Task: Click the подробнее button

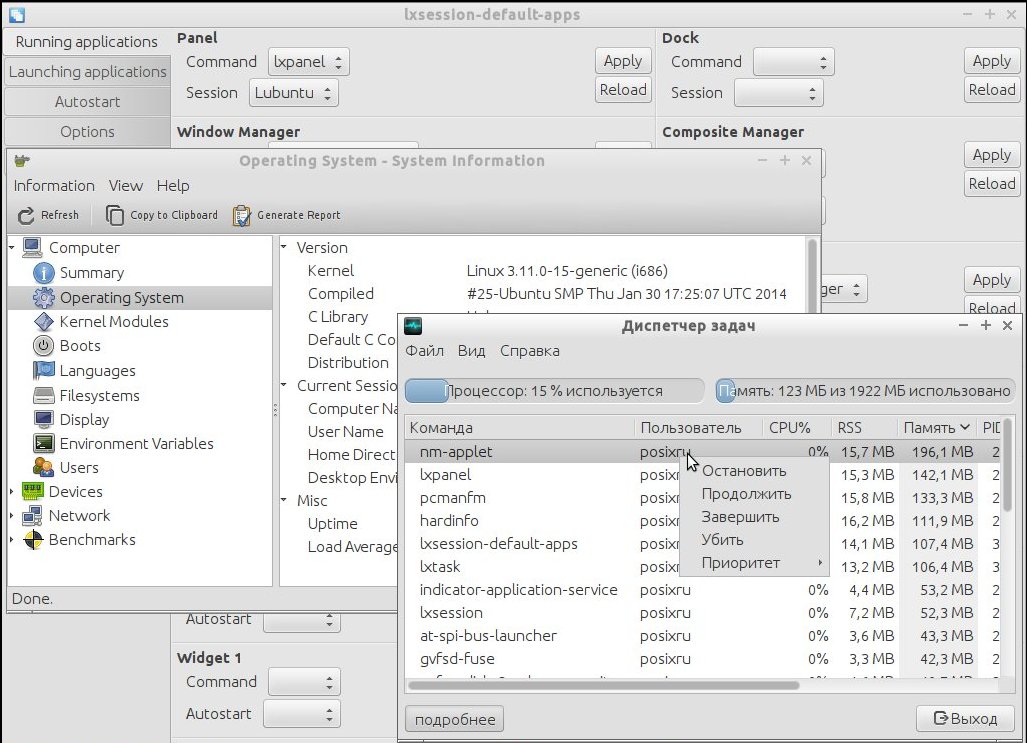Action: click(x=455, y=719)
